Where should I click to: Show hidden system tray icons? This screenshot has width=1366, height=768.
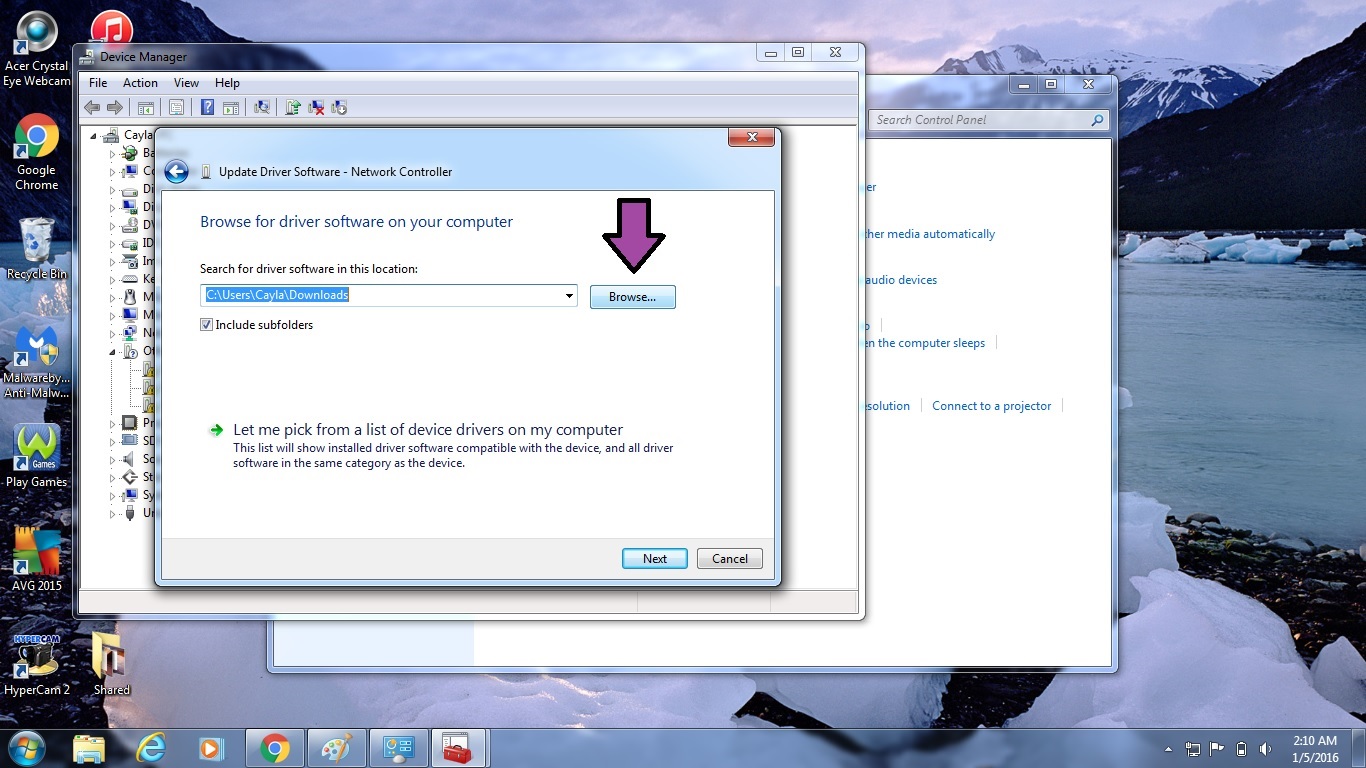(1168, 749)
